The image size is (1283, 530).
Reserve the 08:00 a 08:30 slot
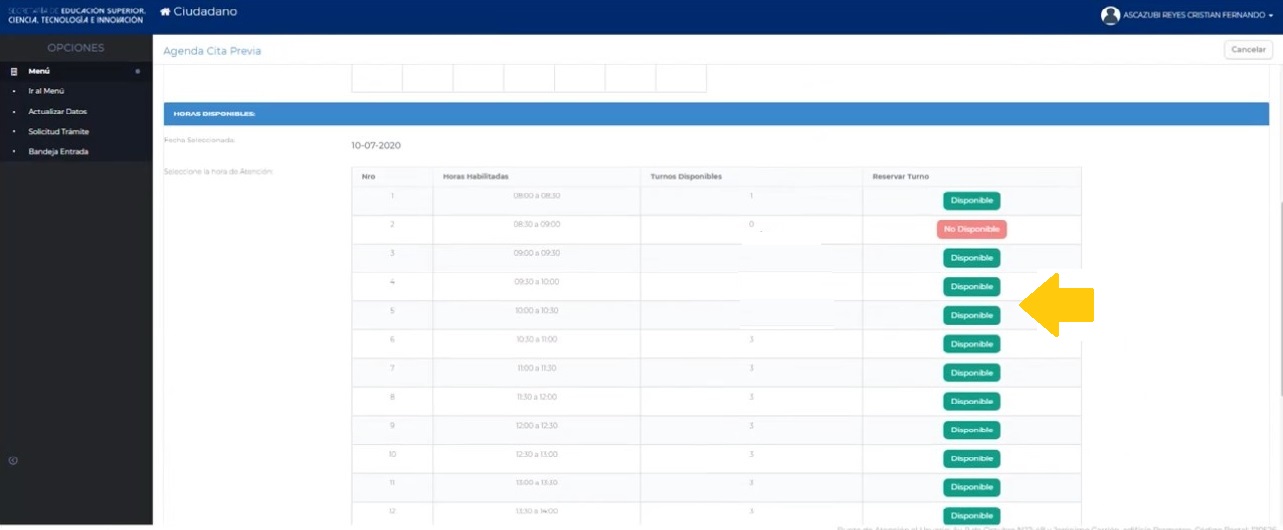tap(971, 201)
